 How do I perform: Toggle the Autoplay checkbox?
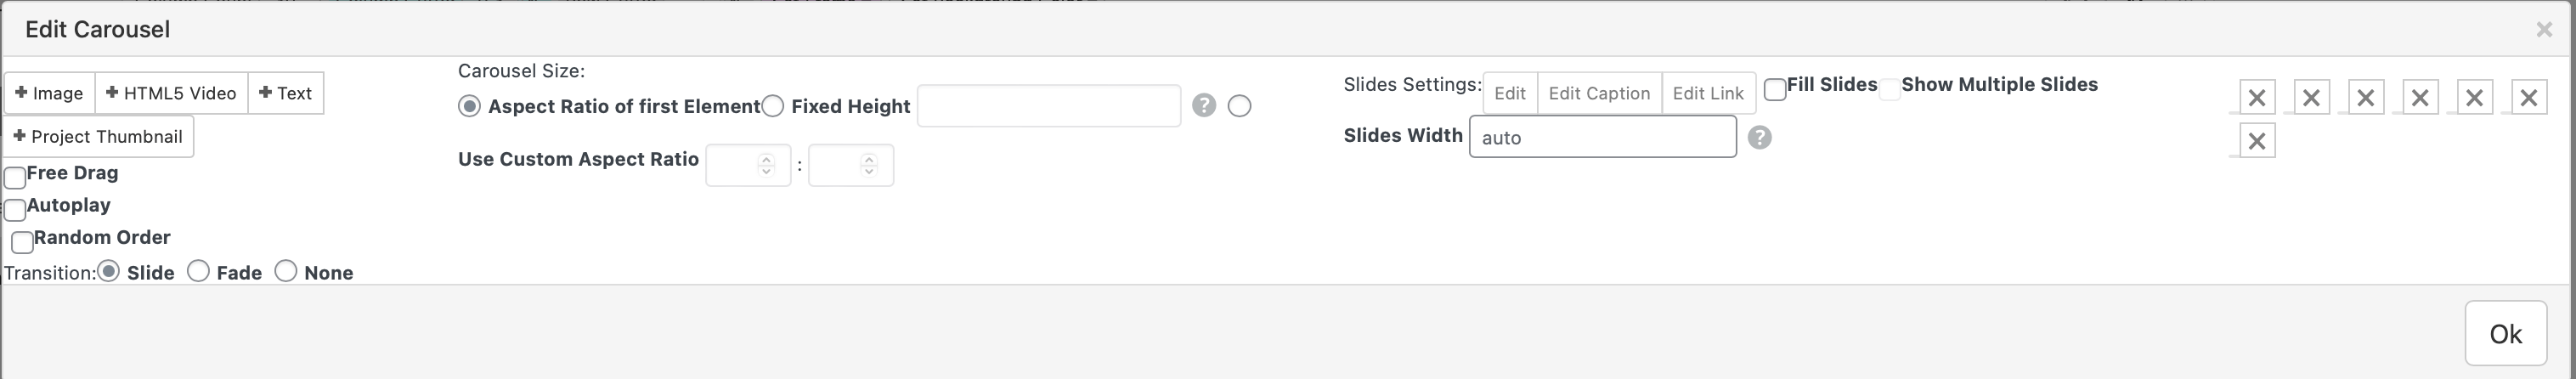[x=15, y=210]
